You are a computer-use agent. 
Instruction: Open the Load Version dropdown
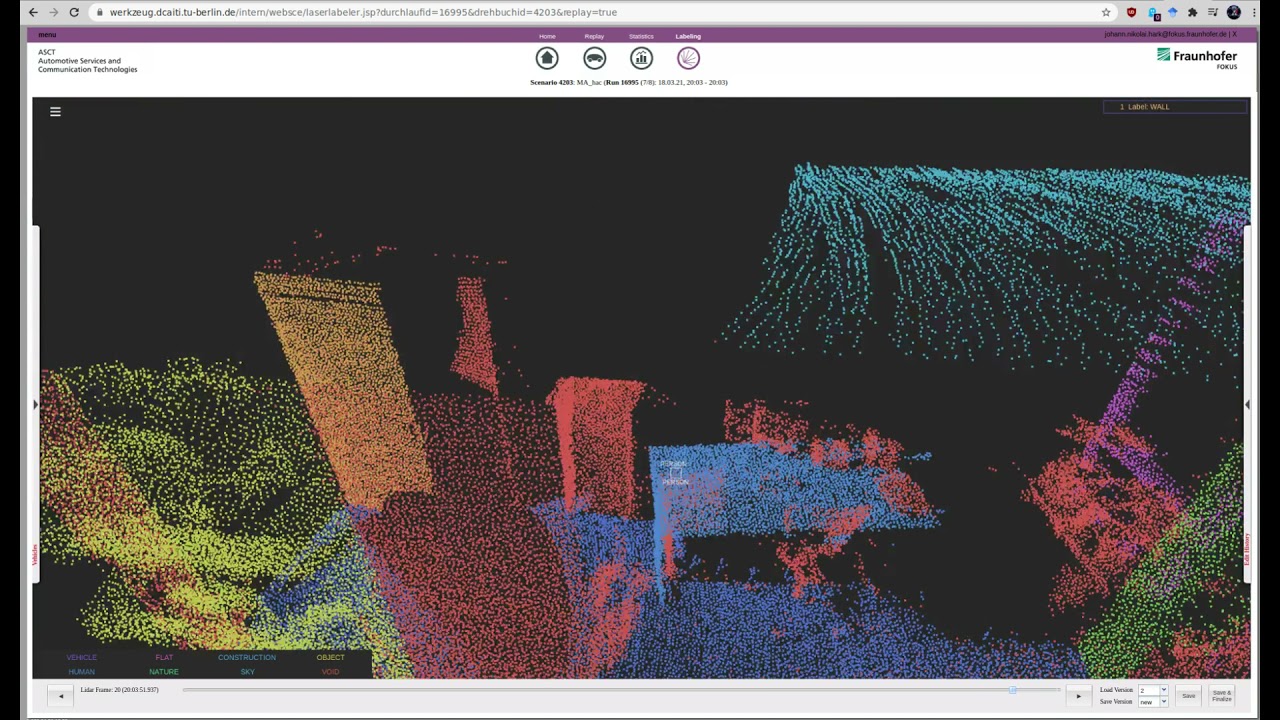pos(1153,690)
